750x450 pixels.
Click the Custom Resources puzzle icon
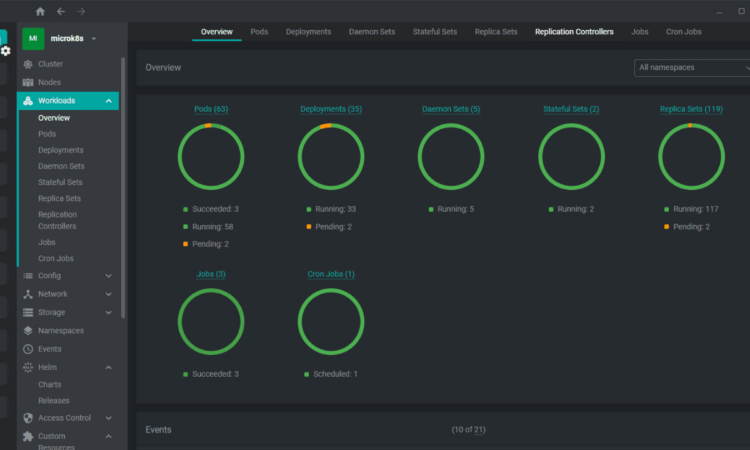pyautogui.click(x=28, y=437)
